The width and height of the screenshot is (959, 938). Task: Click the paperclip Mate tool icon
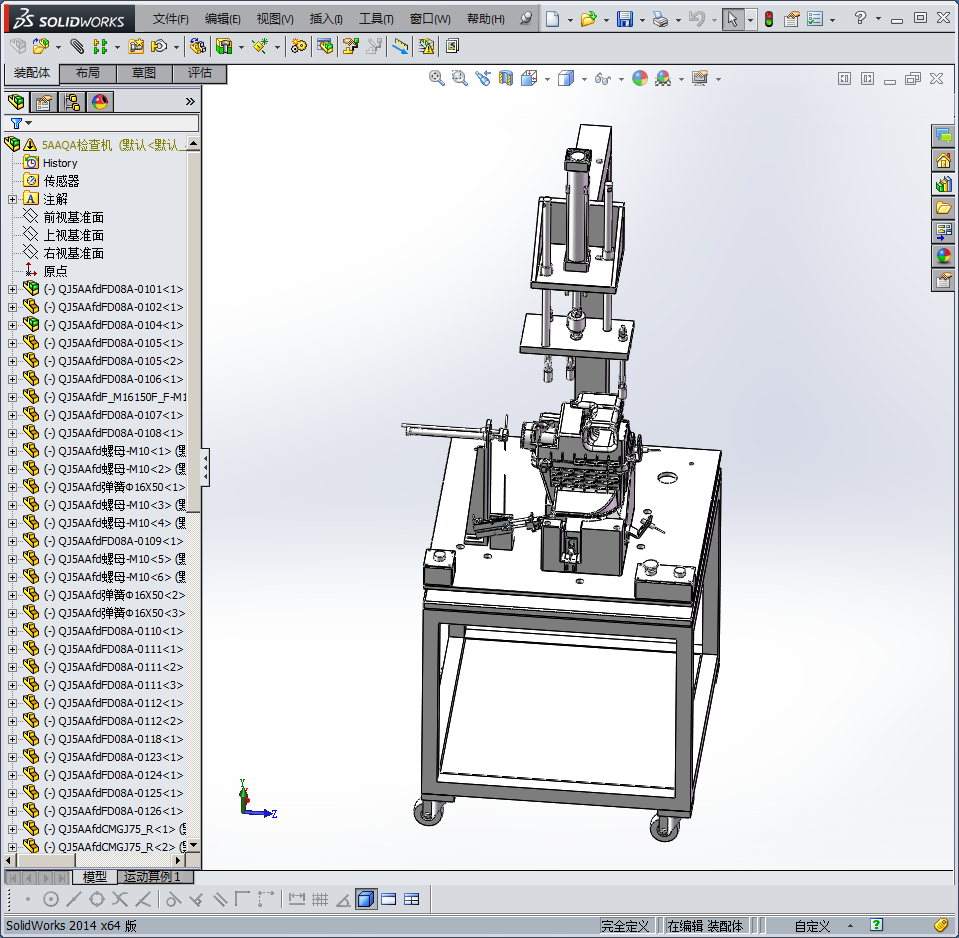tap(76, 46)
